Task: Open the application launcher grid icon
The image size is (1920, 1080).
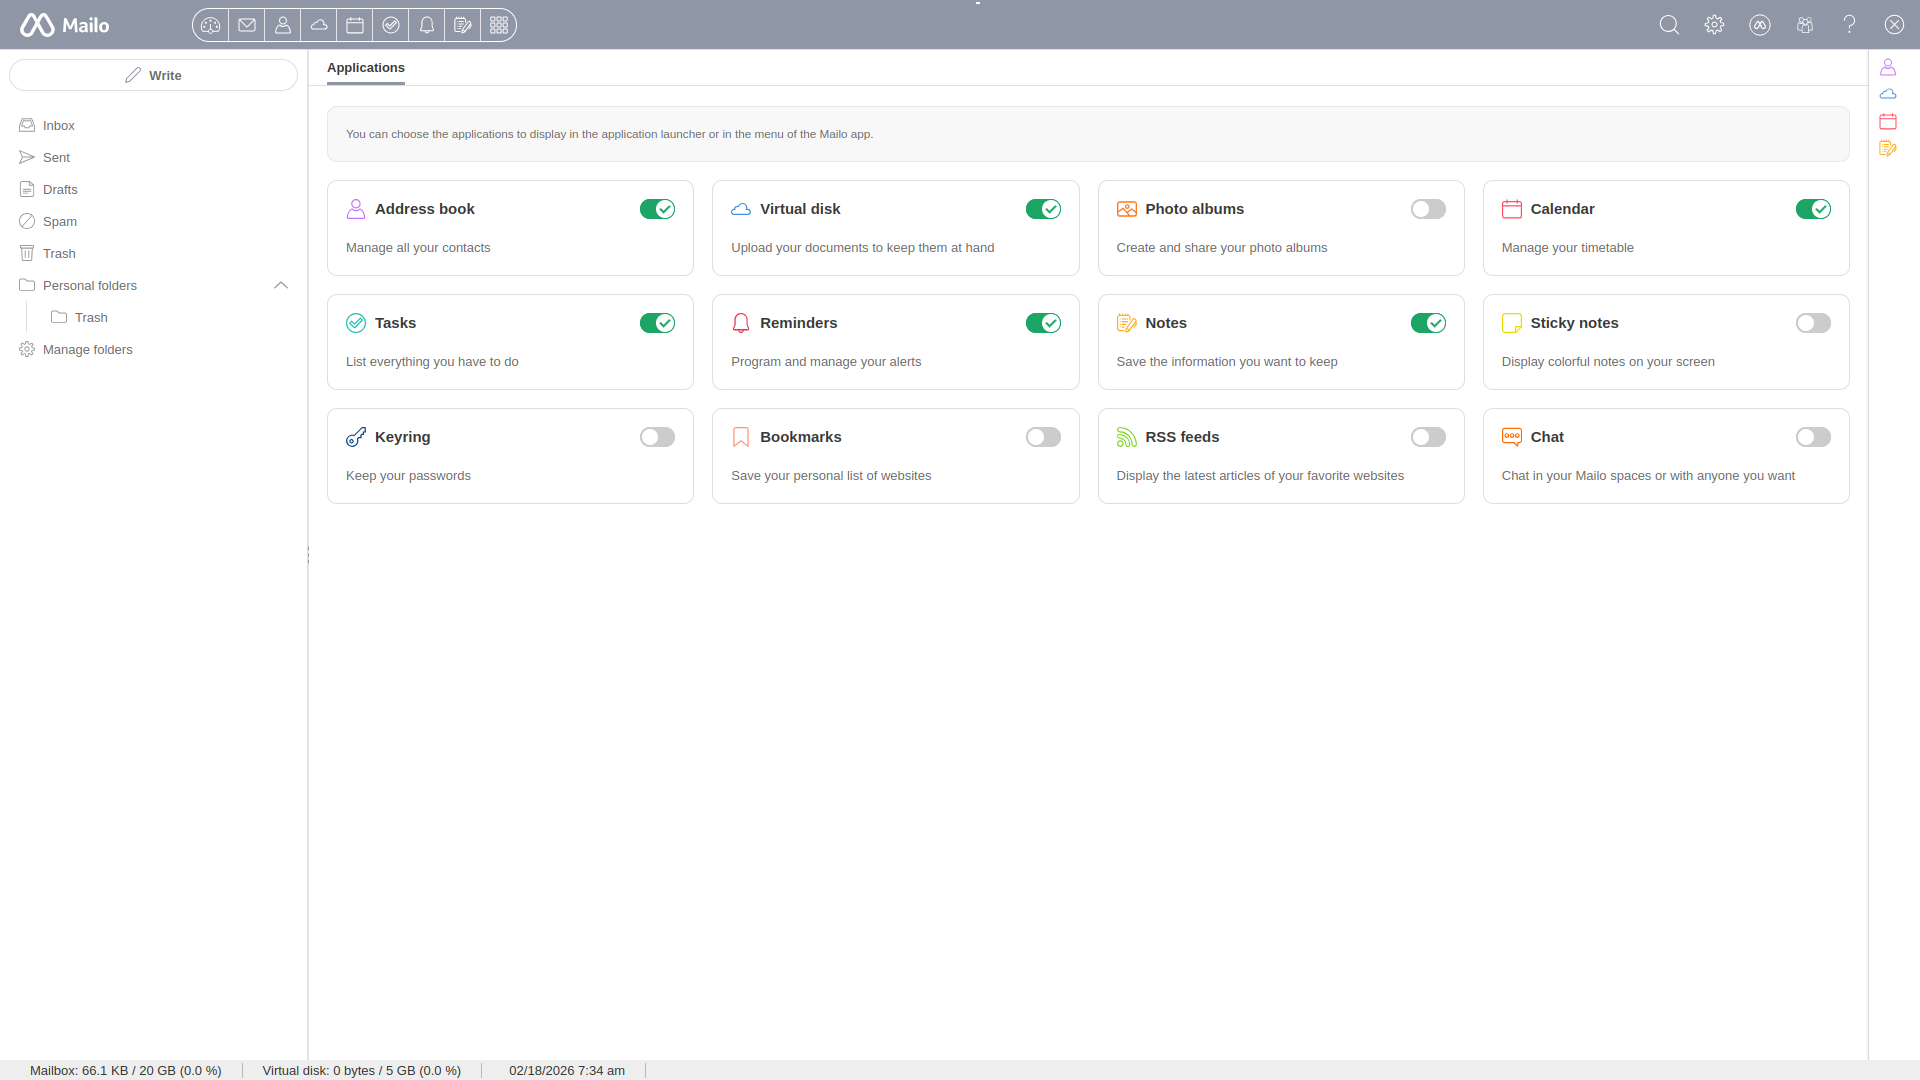Action: 498,25
